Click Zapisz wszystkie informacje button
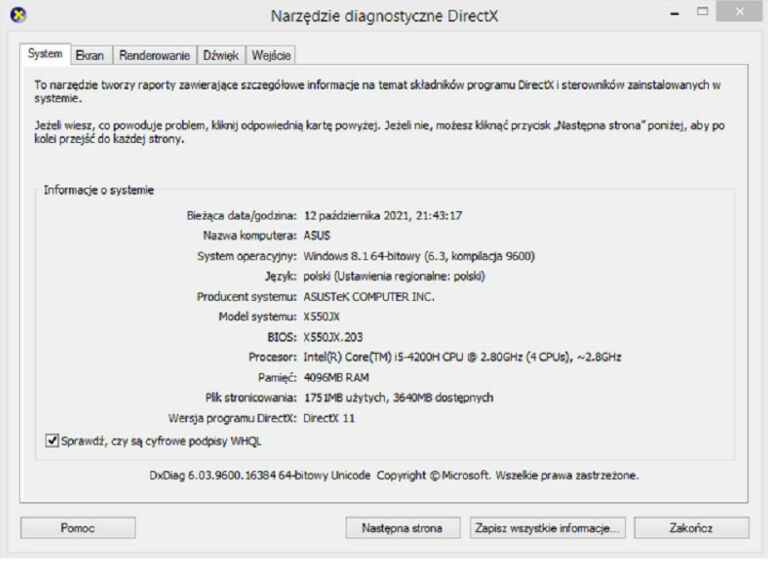This screenshot has width=768, height=561. coord(547,528)
